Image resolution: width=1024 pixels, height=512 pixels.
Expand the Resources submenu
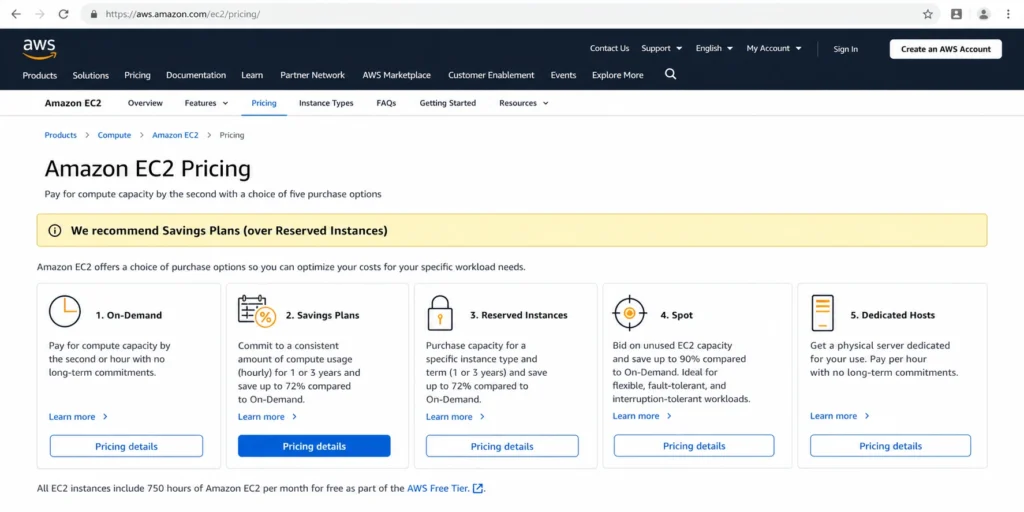[x=524, y=103]
